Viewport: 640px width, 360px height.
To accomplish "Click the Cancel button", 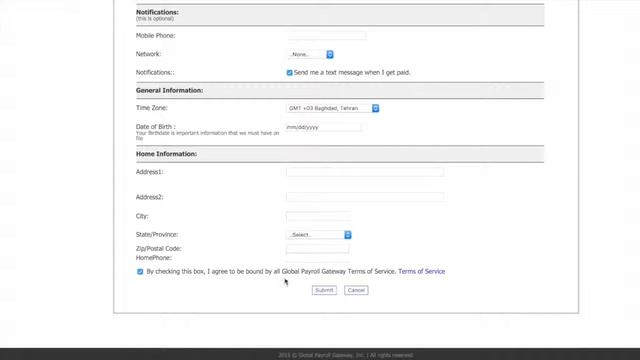I will 356,290.
